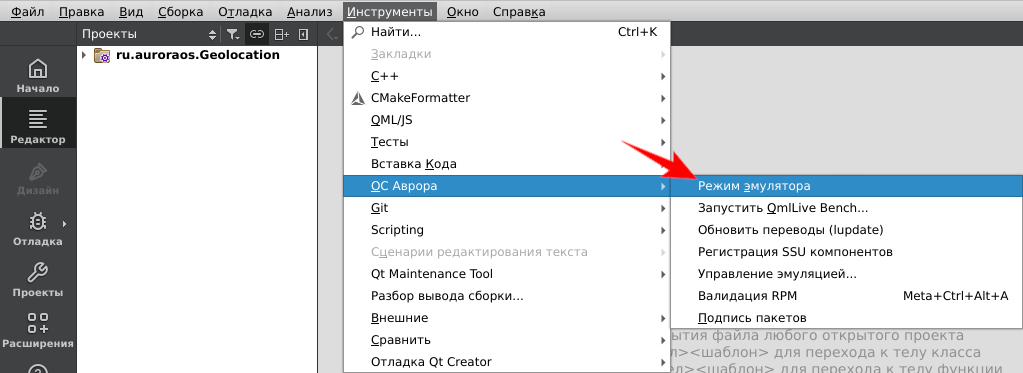Click the split panel icon in Projects header
This screenshot has width=1023, height=373.
[281, 34]
